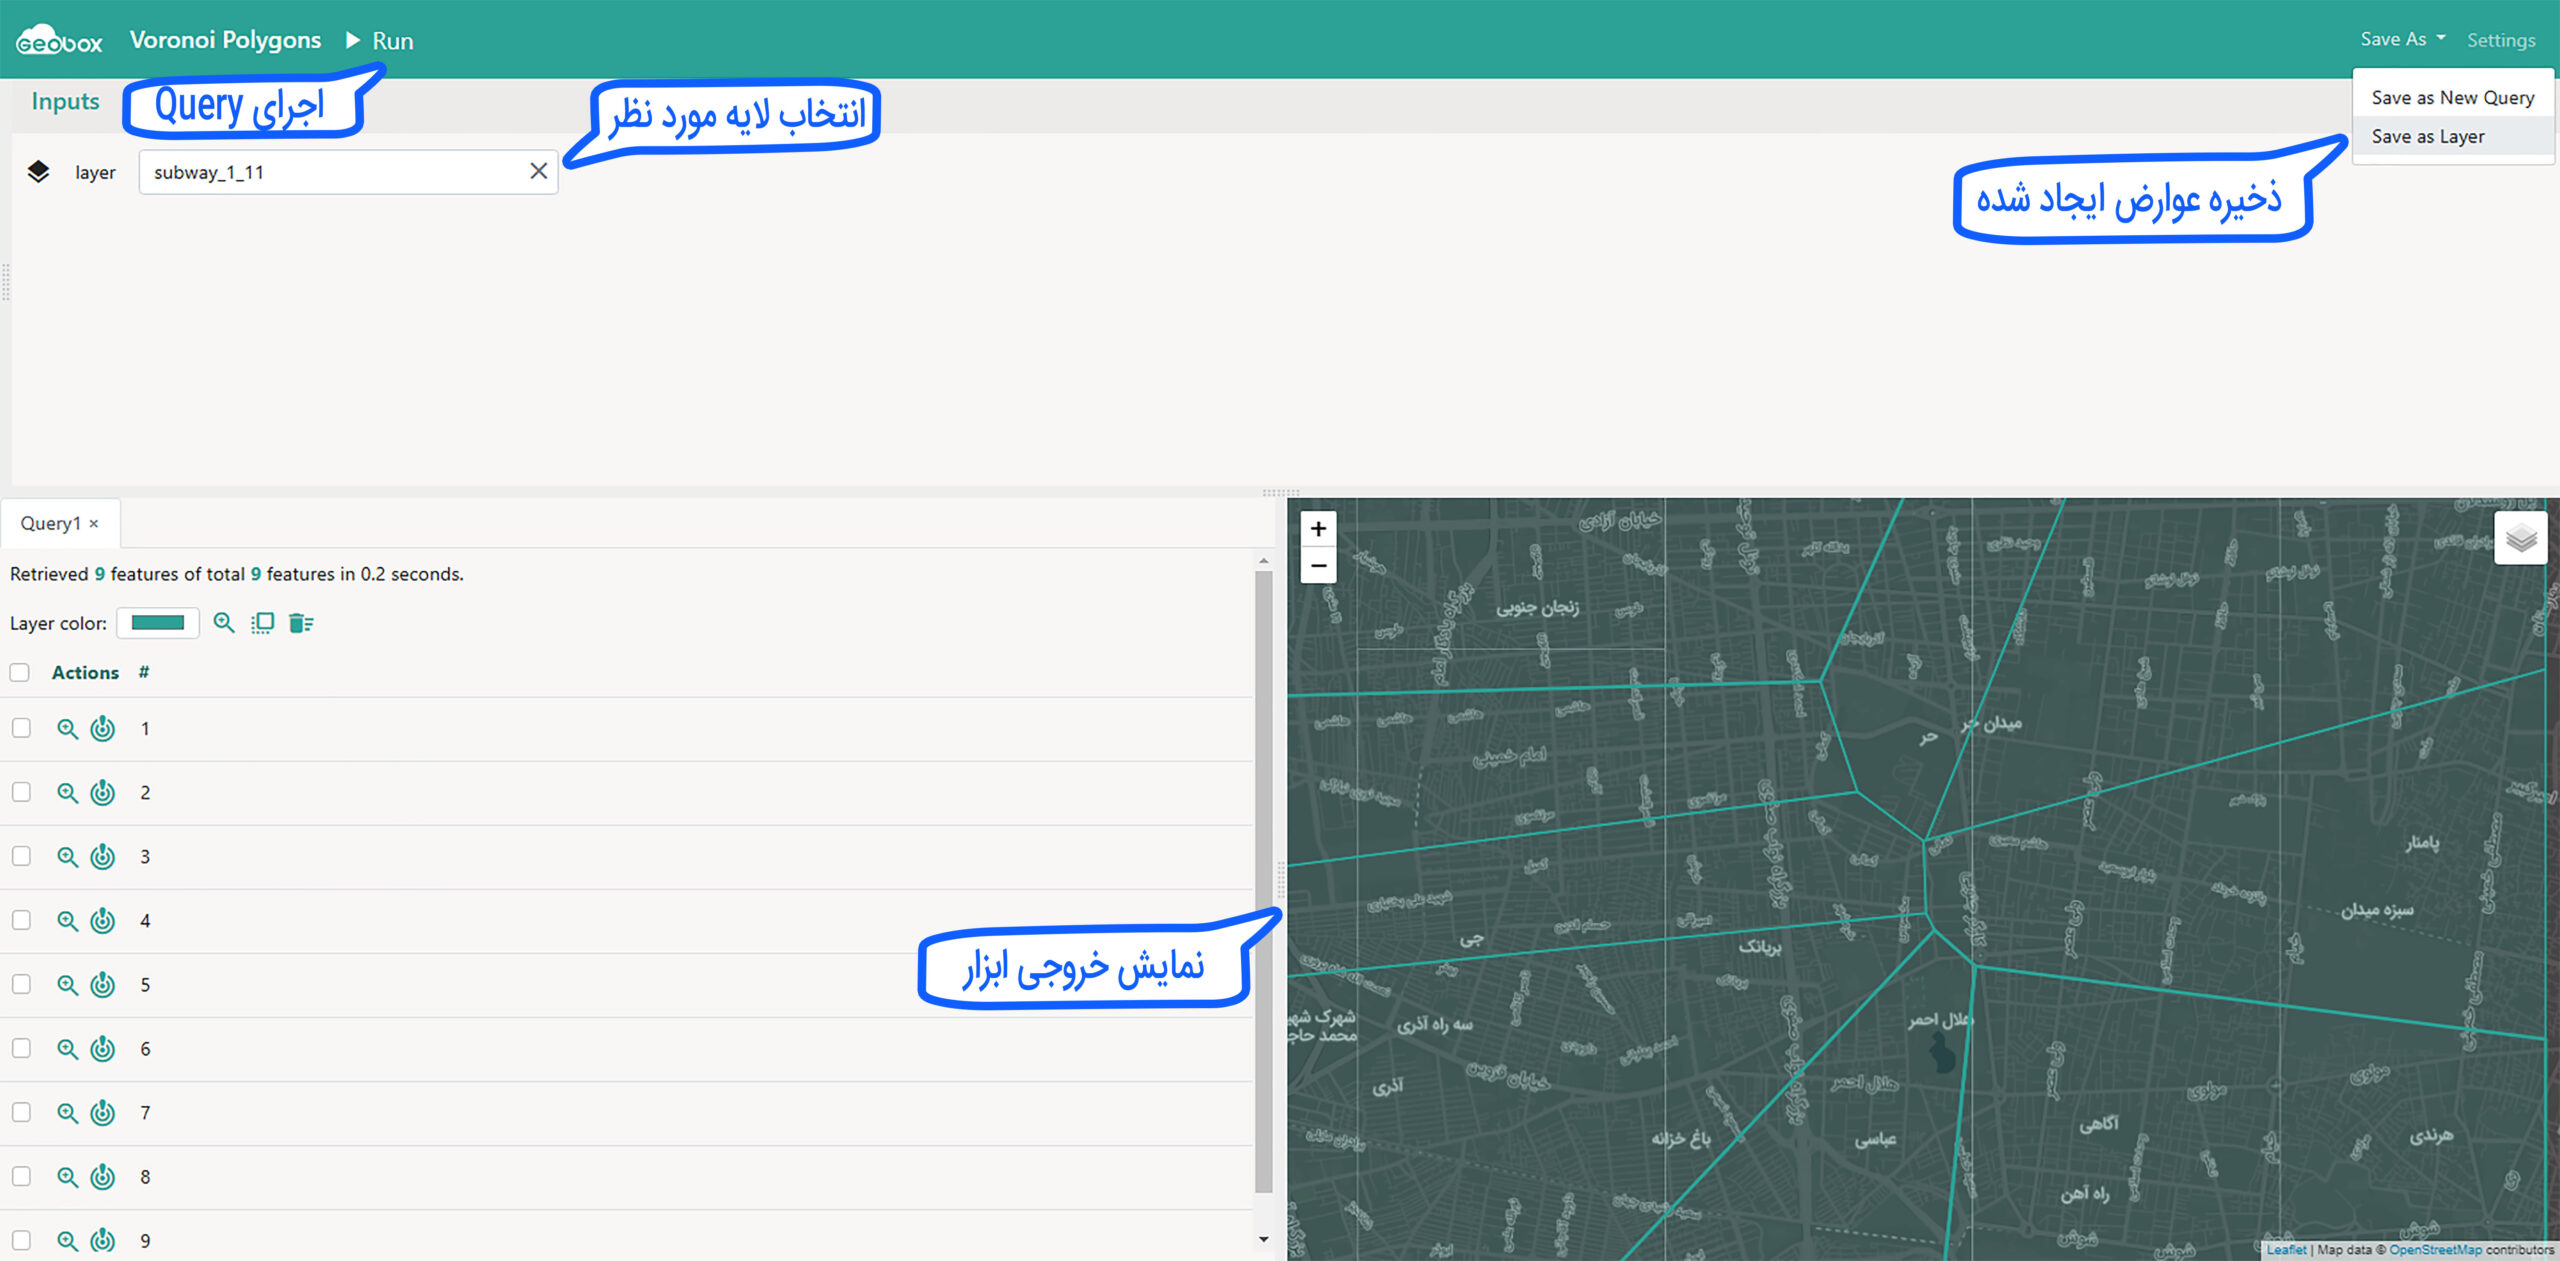Click the map zoom out minus button
The image size is (2560, 1261).
[x=1318, y=566]
